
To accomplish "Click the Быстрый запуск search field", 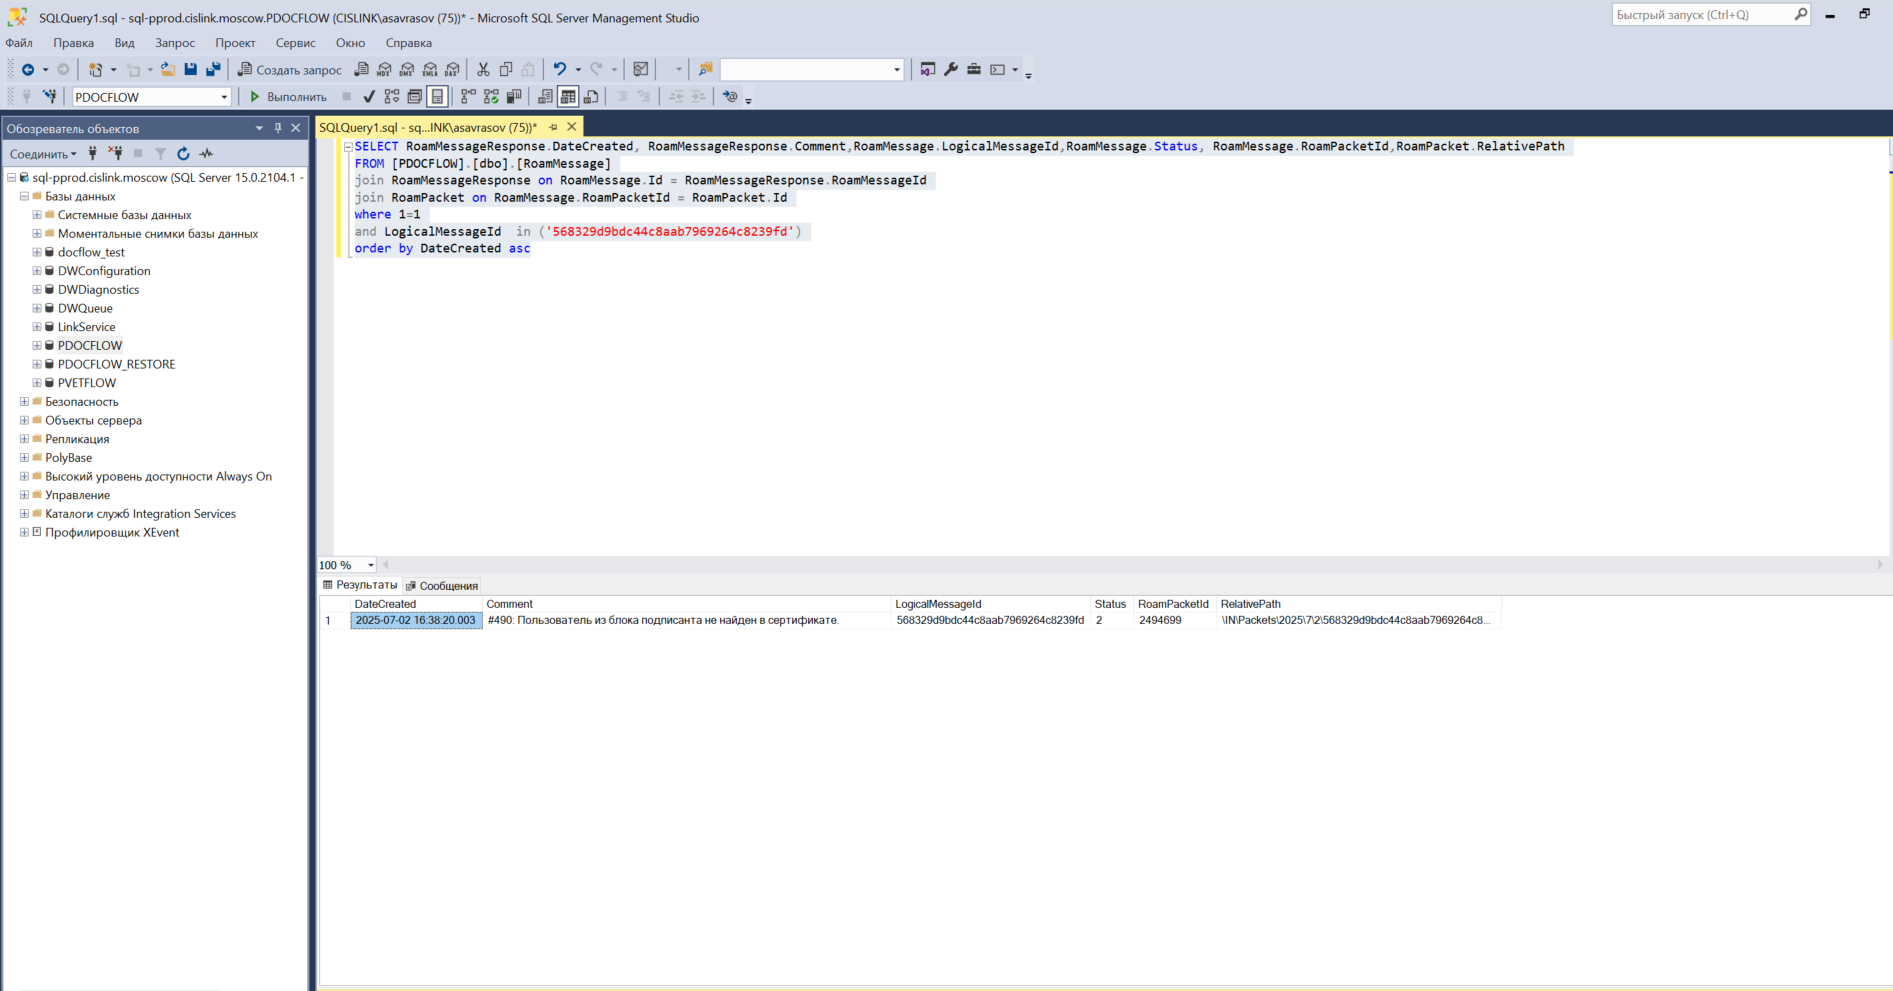I will click(x=1702, y=15).
